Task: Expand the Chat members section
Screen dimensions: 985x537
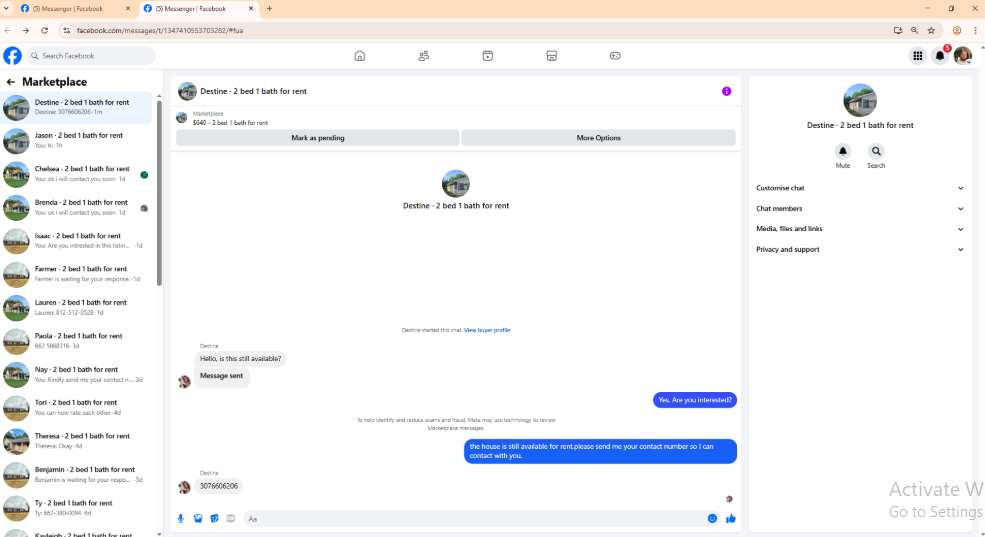Action: pos(859,209)
